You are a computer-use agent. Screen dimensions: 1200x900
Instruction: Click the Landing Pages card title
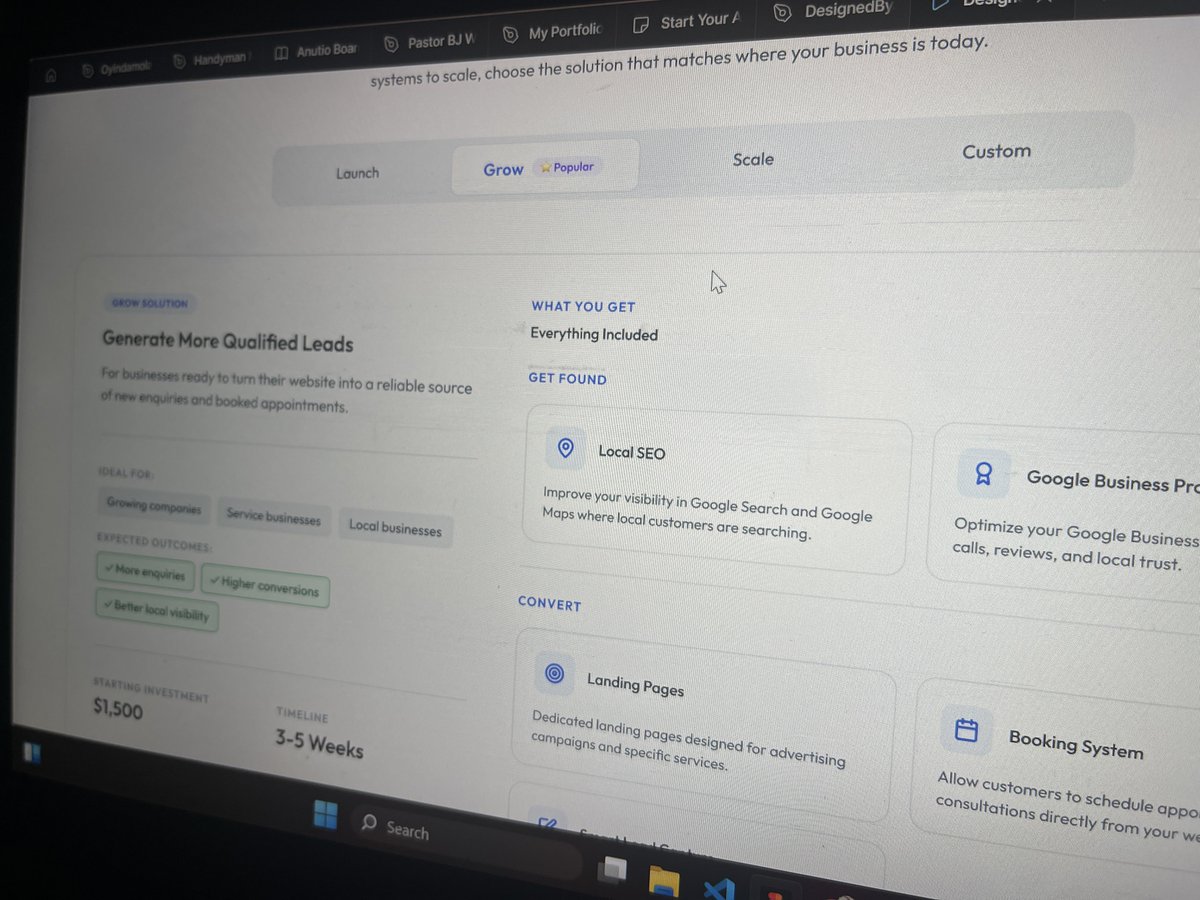click(636, 685)
